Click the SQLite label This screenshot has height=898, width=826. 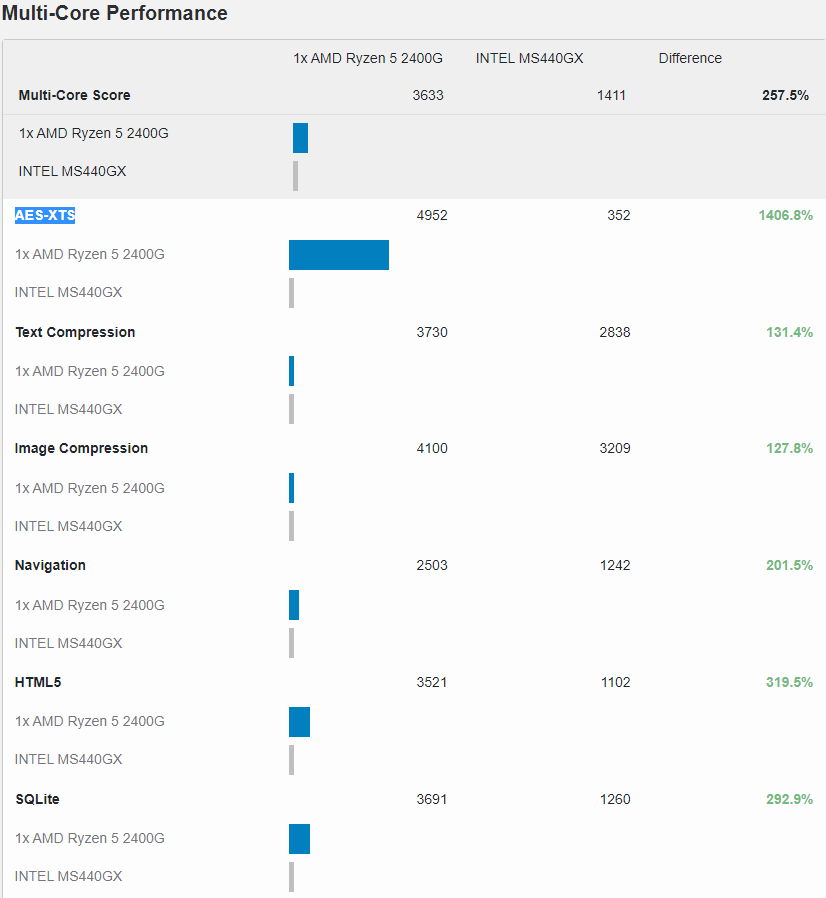(37, 799)
